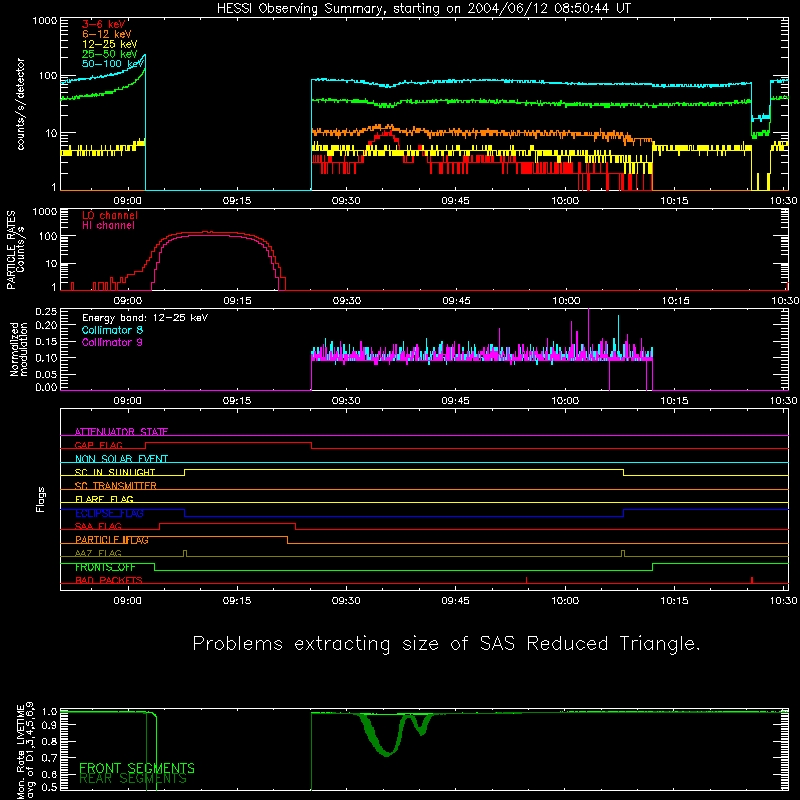
Task: Select the SC_IN_SUNLIGHT flag label
Action: point(115,472)
